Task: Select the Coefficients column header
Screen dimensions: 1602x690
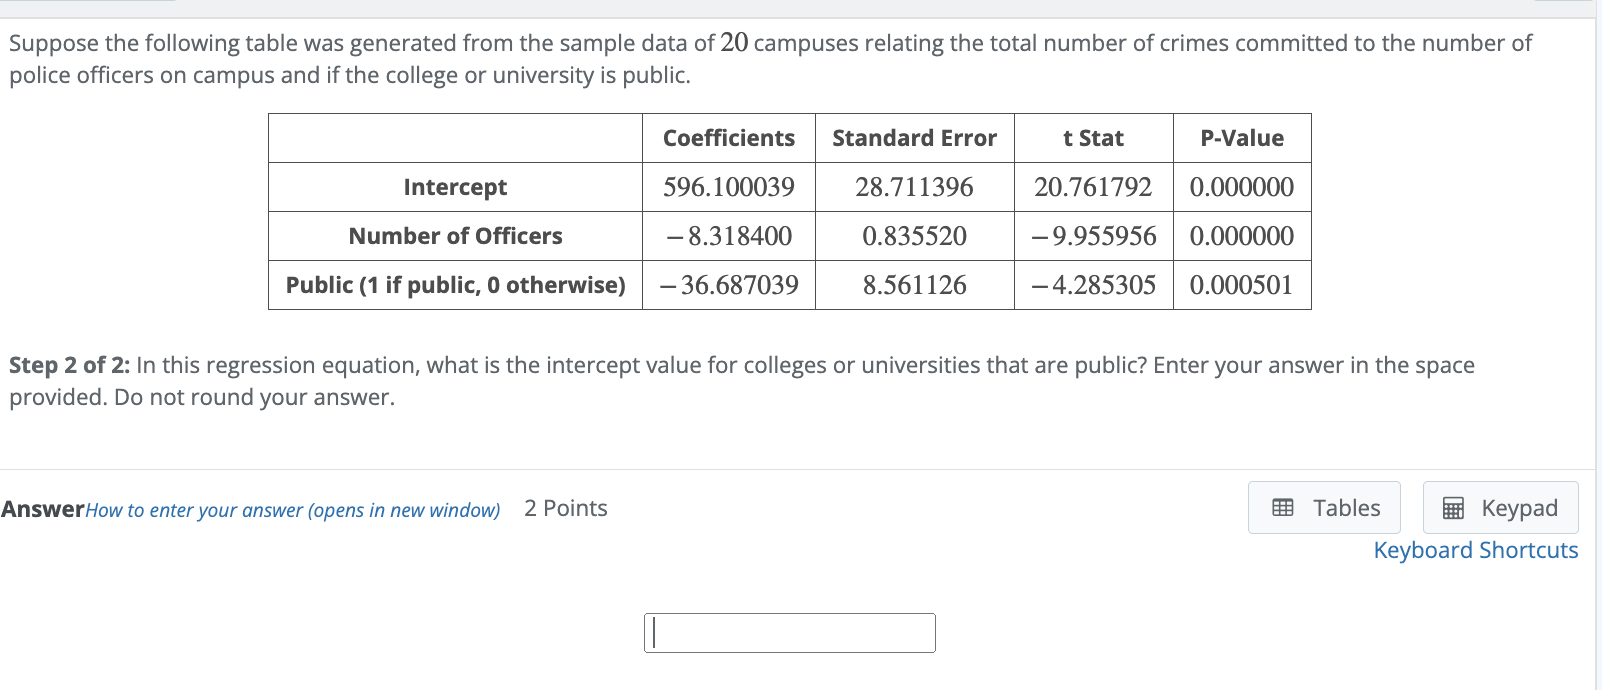Action: (x=728, y=138)
